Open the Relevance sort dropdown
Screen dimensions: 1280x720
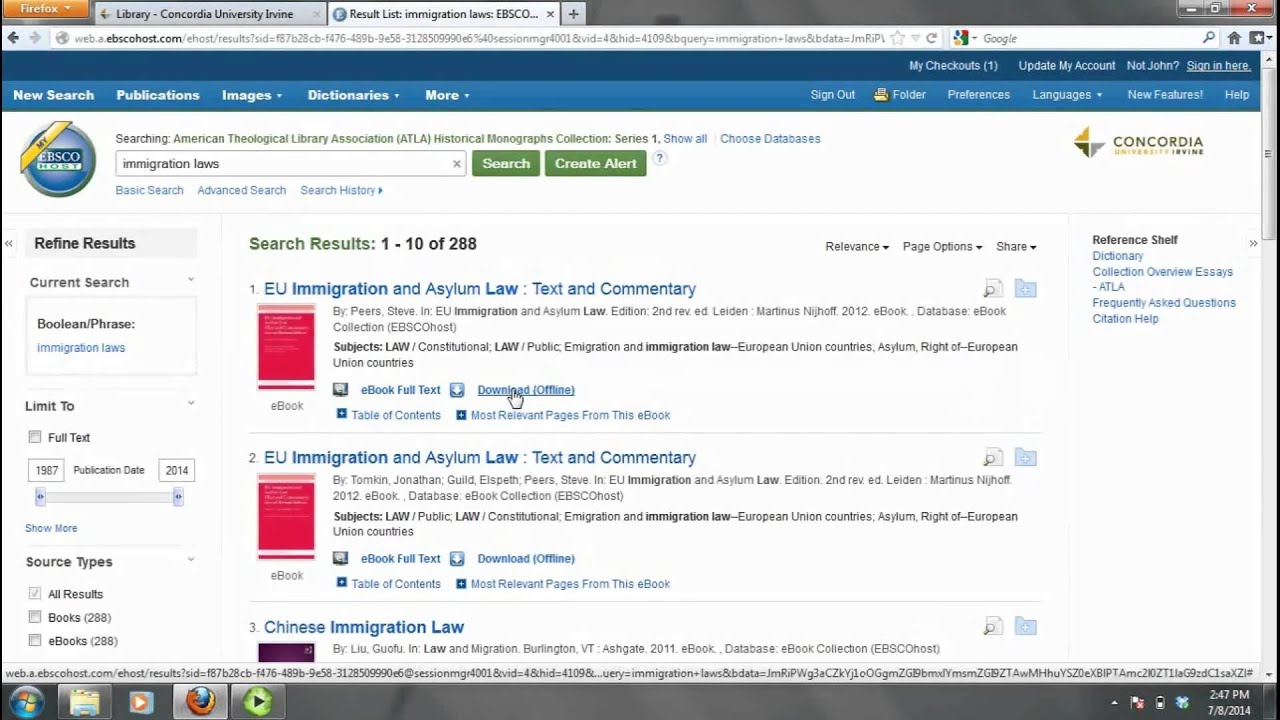pyautogui.click(x=857, y=247)
